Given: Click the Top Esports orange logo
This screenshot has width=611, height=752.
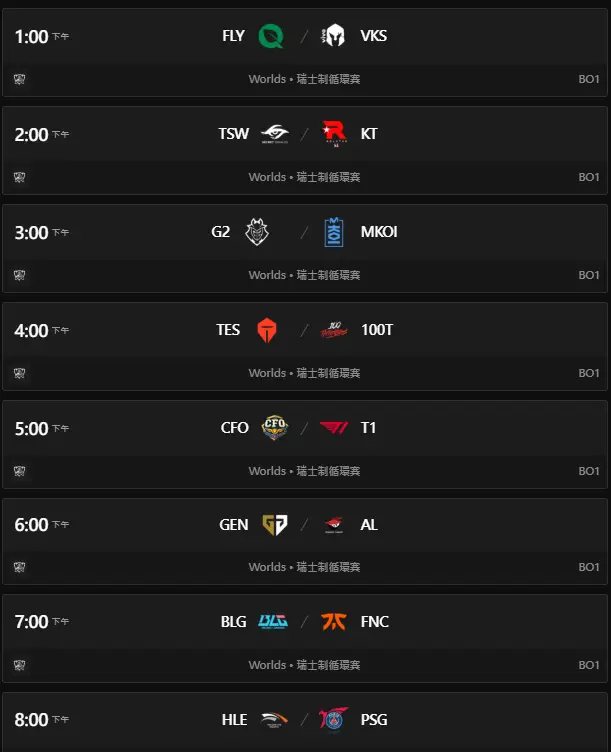Looking at the screenshot, I should (266, 330).
